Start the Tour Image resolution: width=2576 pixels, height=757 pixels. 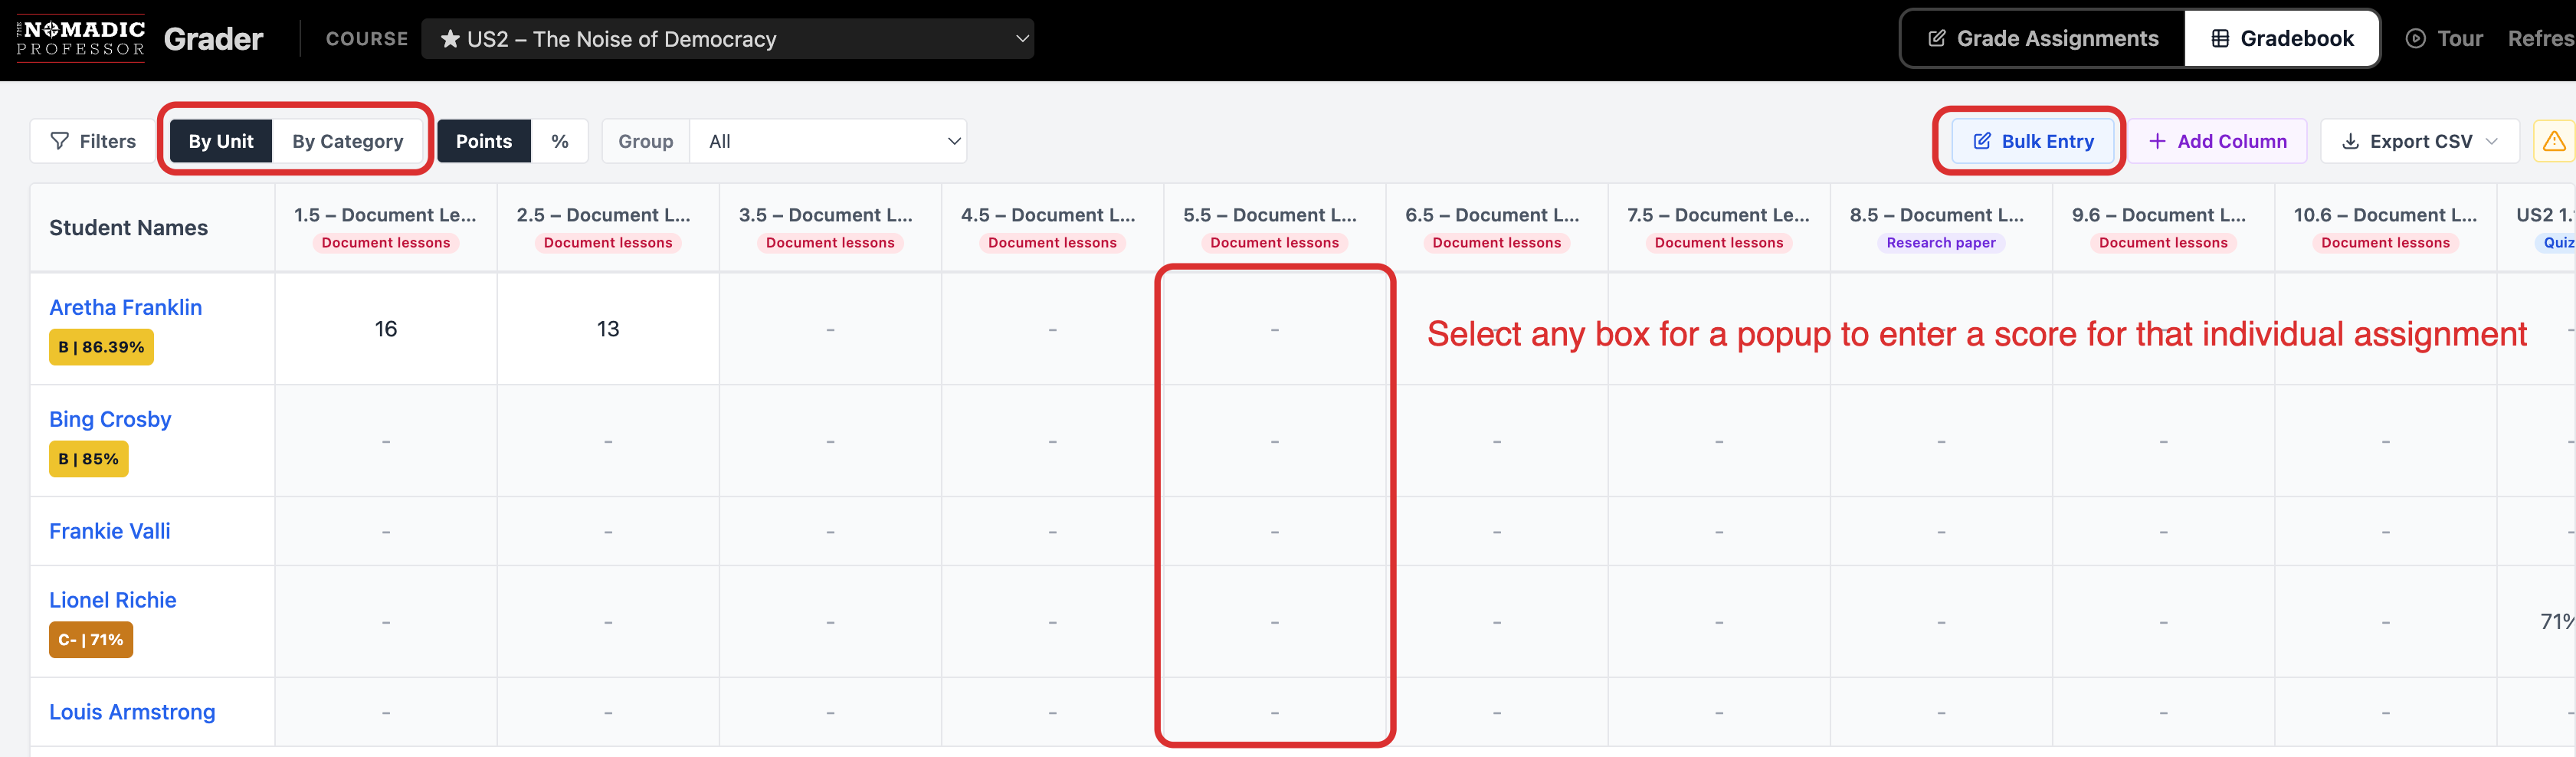tap(2444, 39)
